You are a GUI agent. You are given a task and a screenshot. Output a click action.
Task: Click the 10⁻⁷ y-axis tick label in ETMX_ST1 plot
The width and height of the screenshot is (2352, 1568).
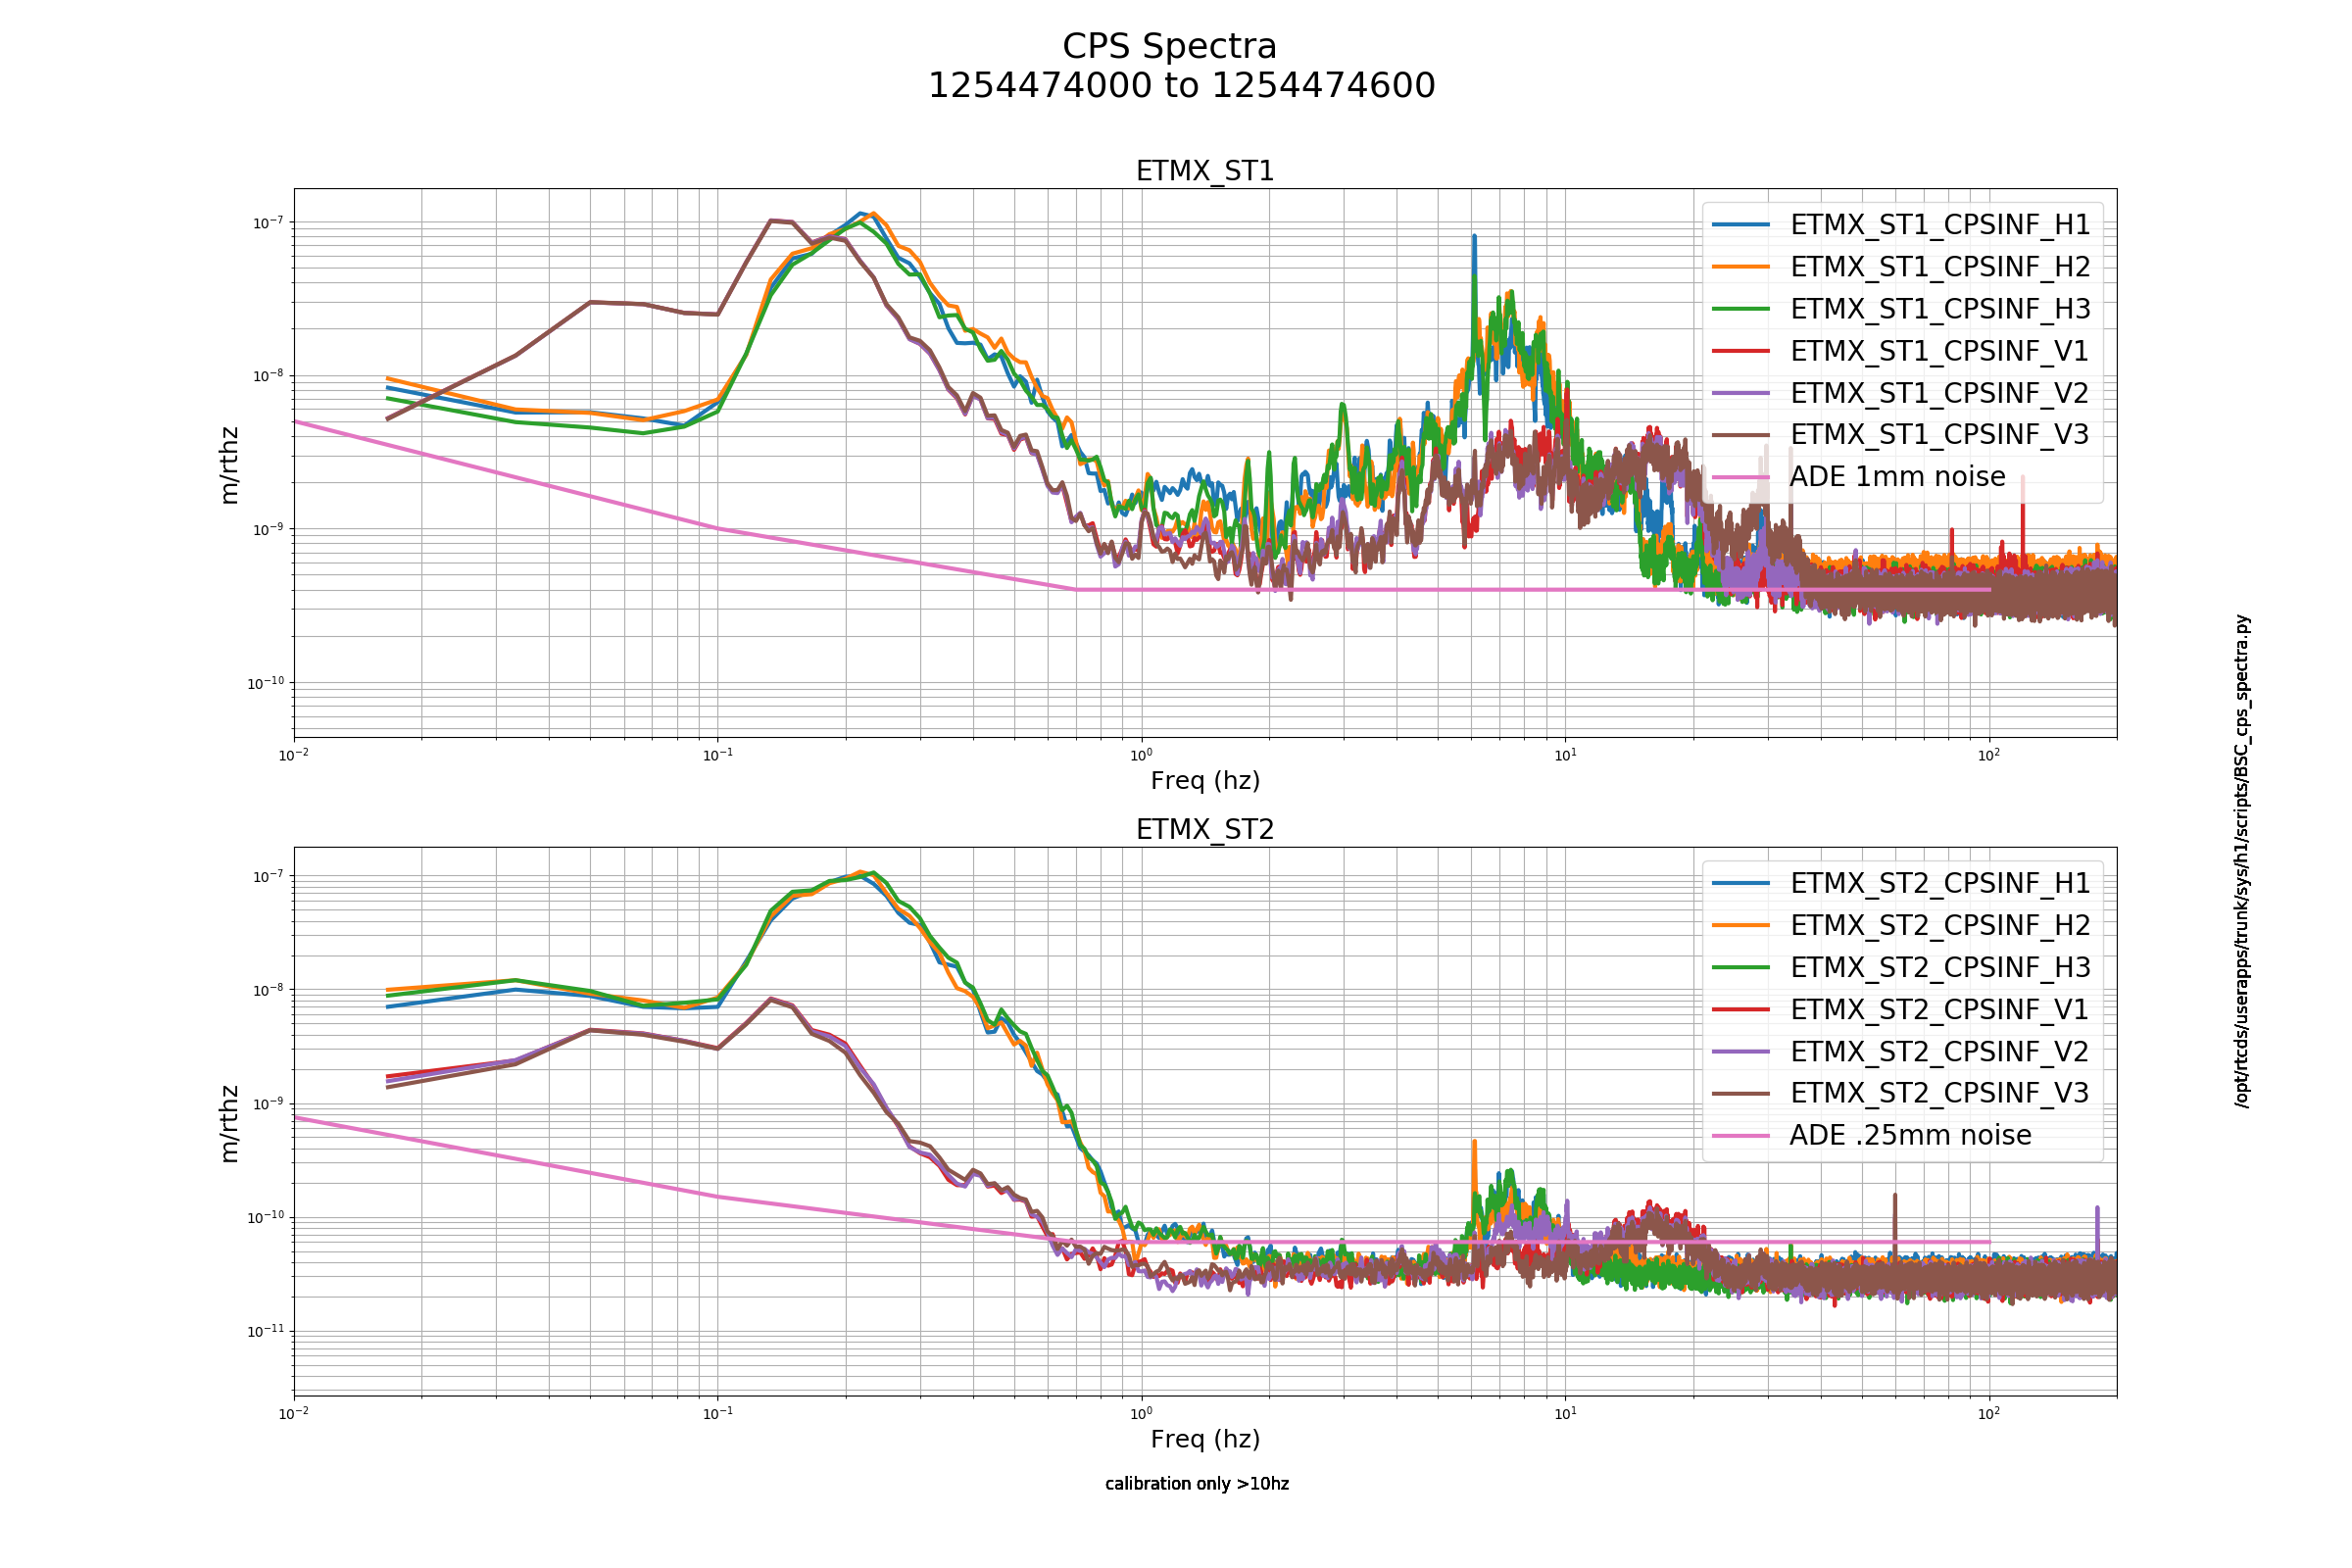(x=268, y=223)
